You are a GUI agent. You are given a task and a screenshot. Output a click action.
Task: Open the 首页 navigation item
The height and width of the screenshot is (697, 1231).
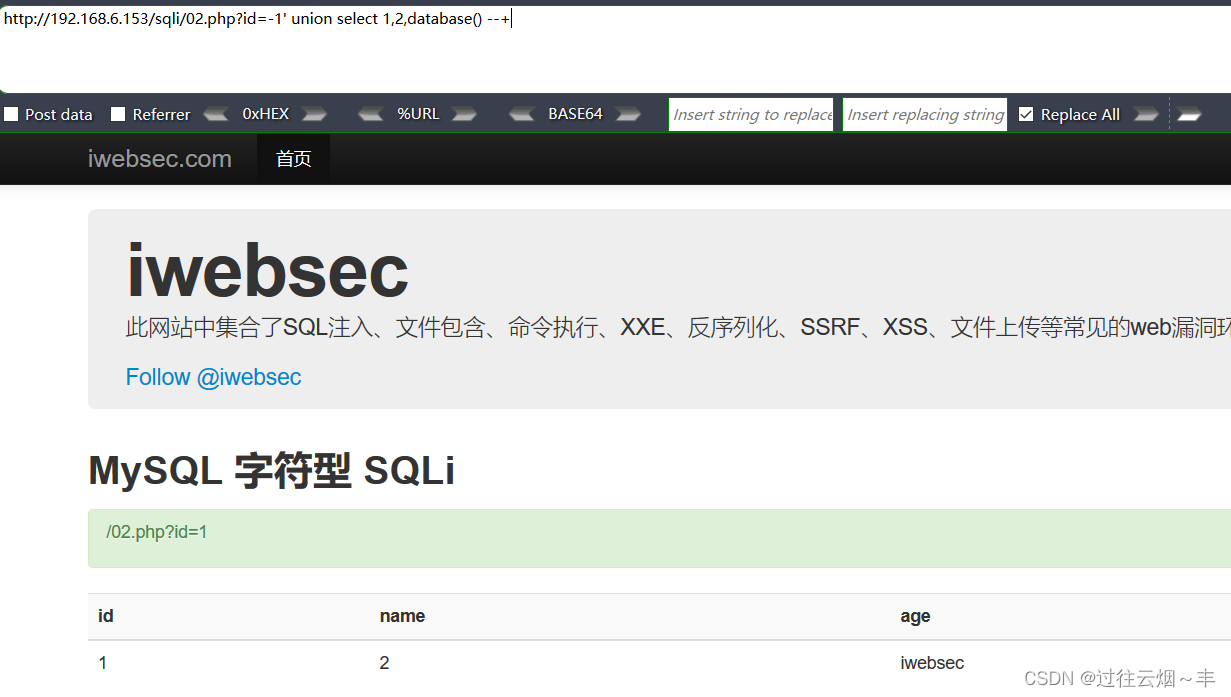point(293,158)
